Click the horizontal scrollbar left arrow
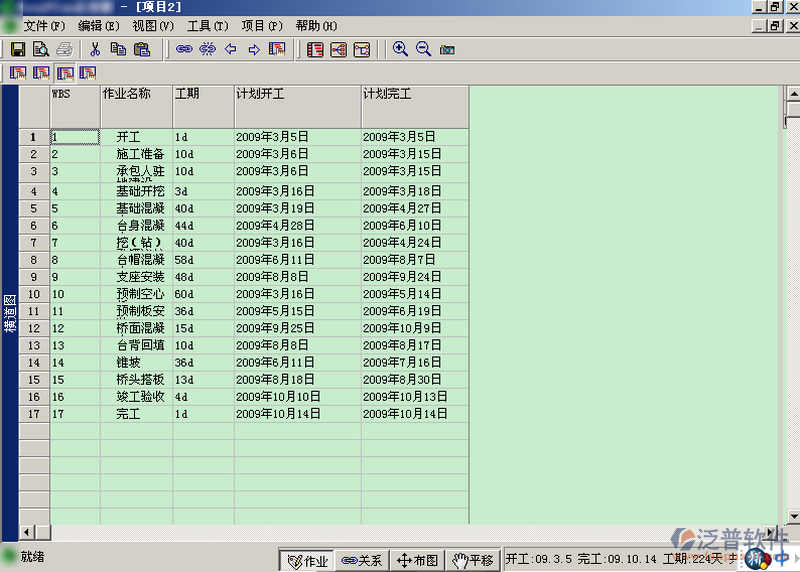The height and width of the screenshot is (572, 800). 27,532
